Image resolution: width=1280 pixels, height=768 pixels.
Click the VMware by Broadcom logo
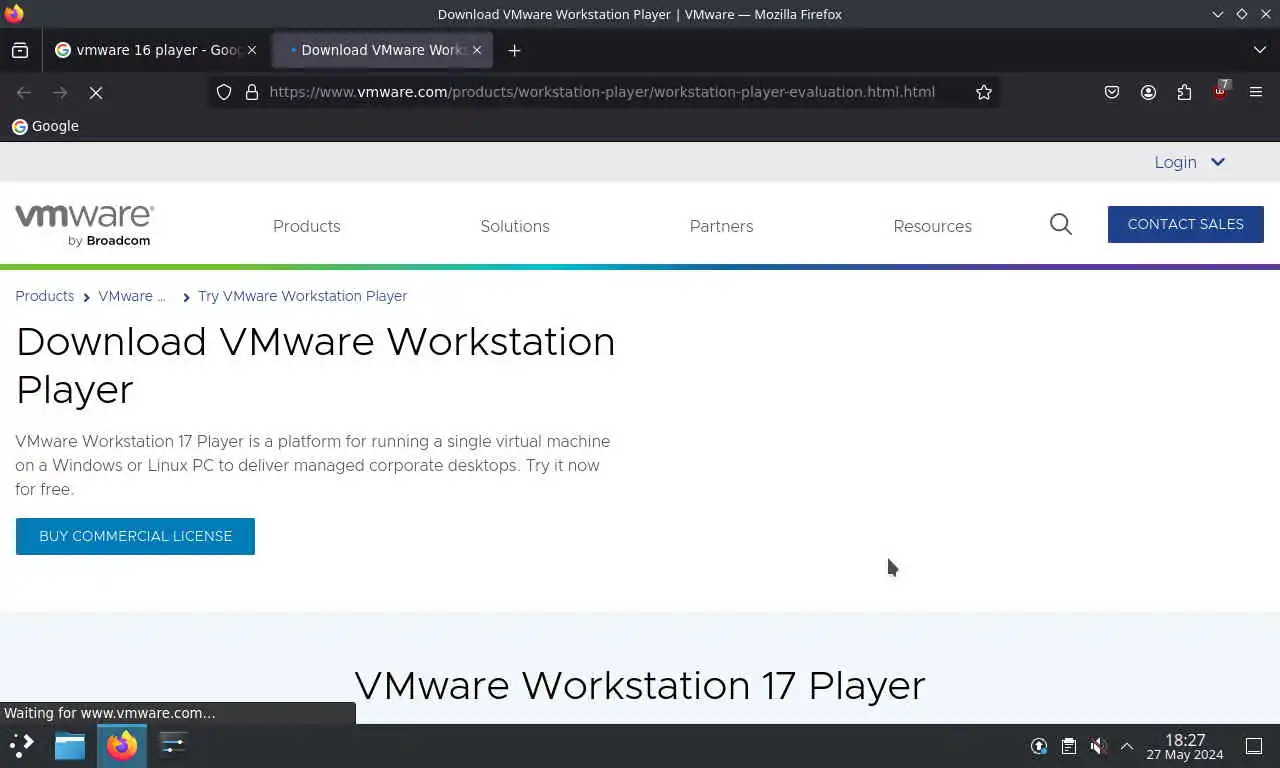pyautogui.click(x=84, y=225)
